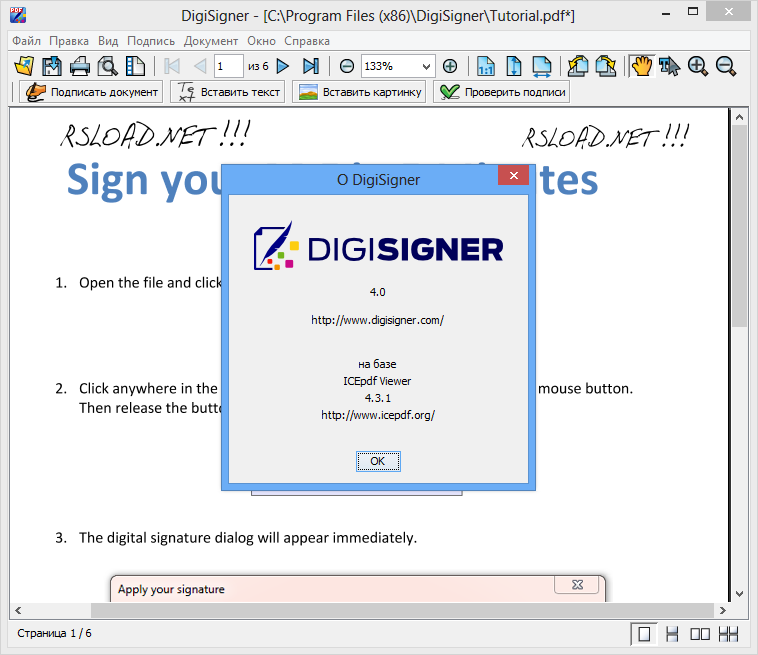
Task: Select the hand pan tool
Action: 642,66
